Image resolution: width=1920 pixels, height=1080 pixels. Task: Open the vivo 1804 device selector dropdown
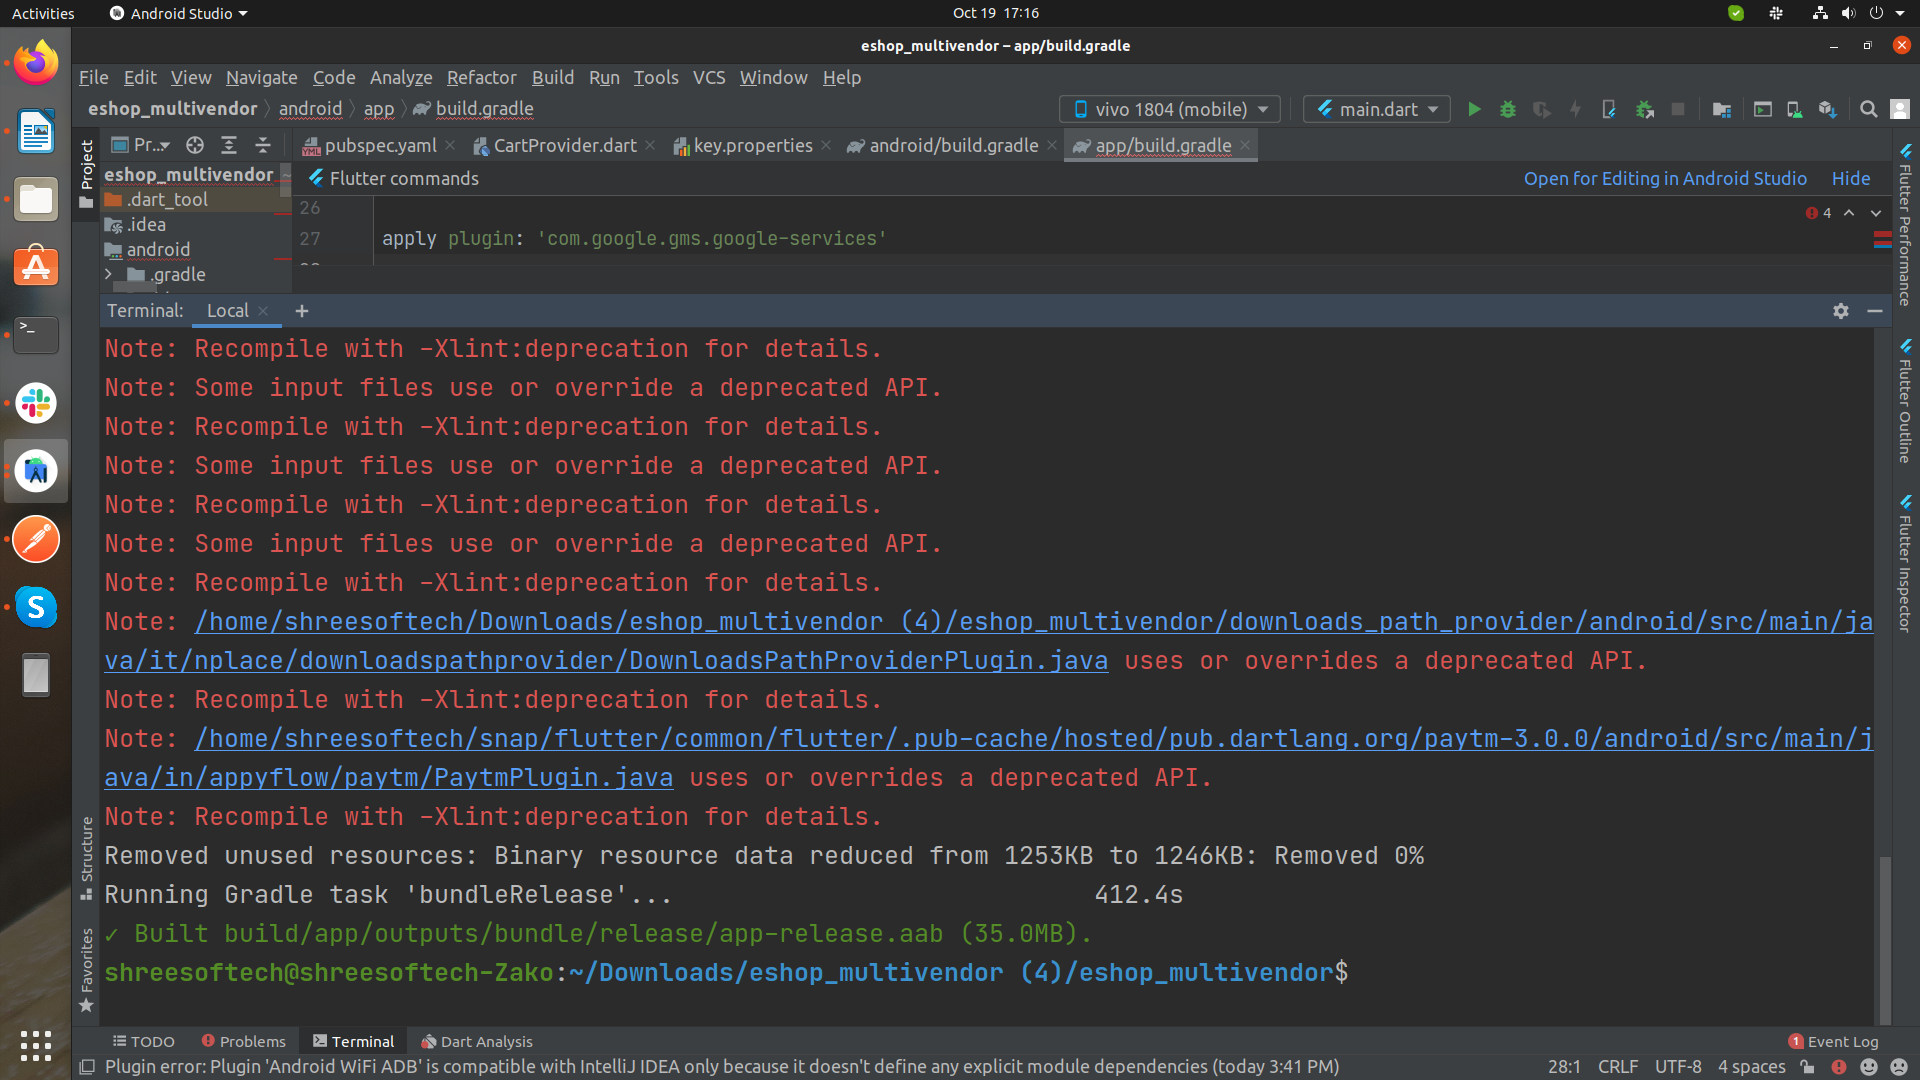point(1169,109)
